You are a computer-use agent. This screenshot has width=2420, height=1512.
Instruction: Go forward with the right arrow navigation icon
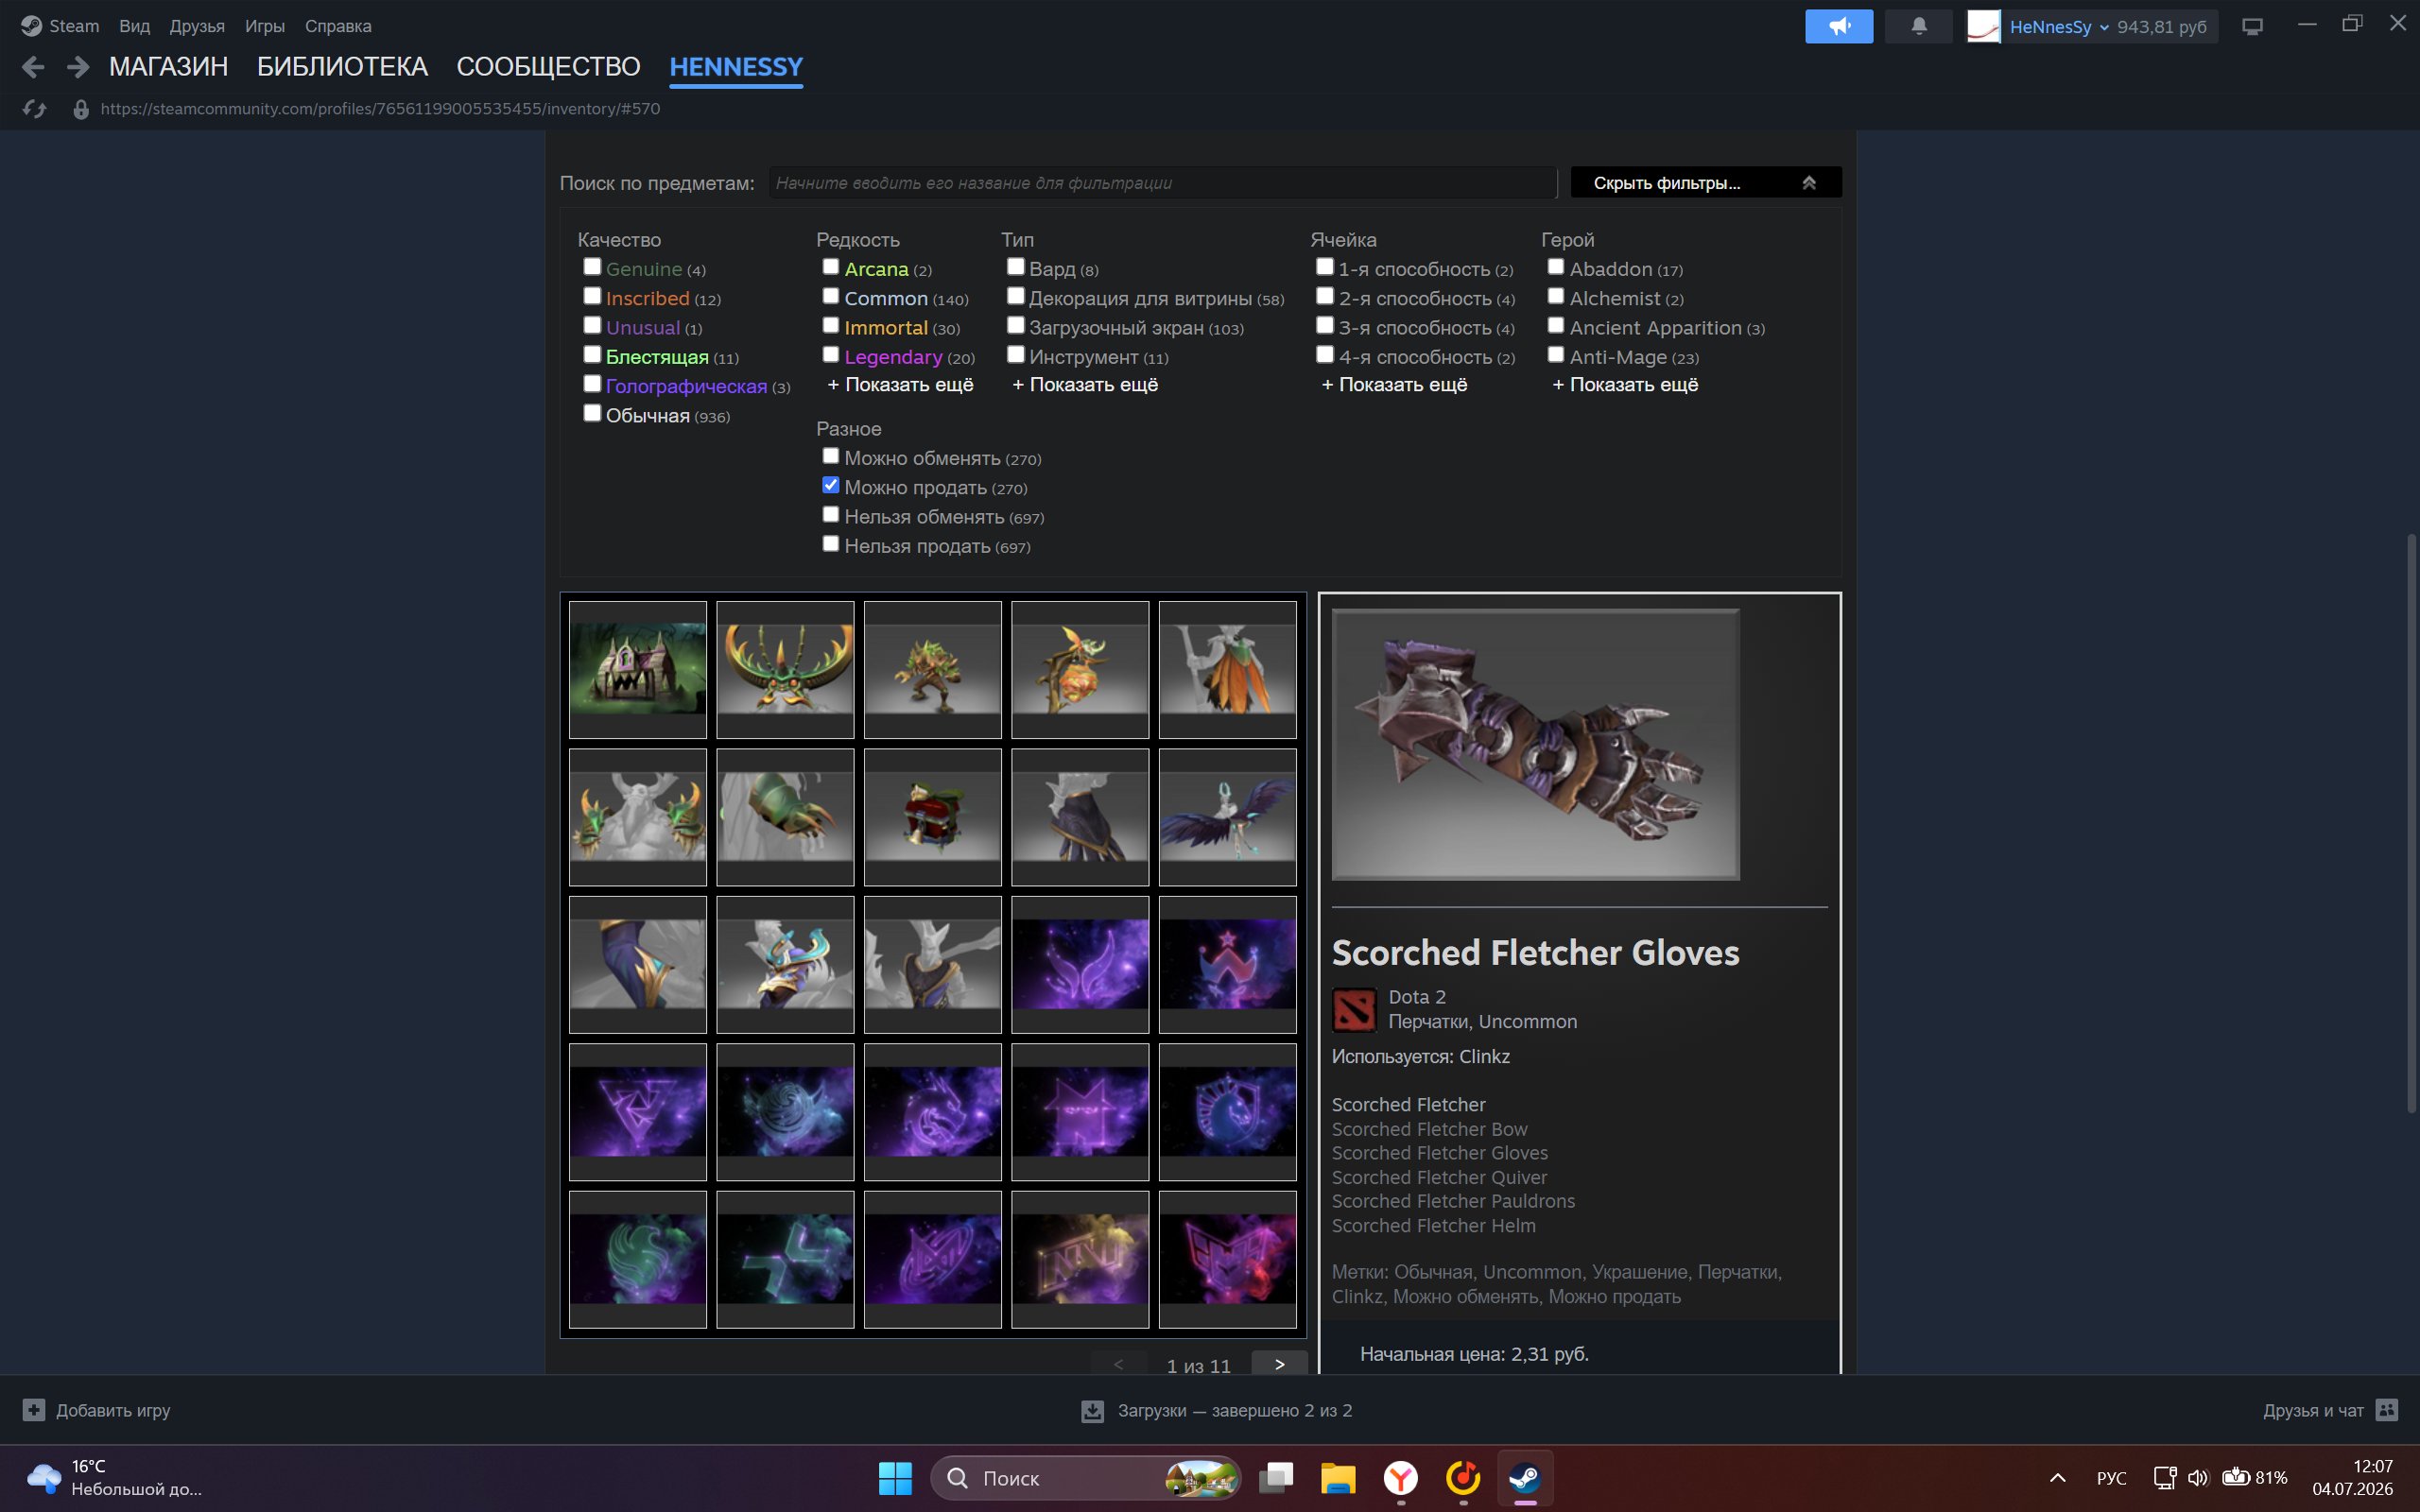pyautogui.click(x=78, y=67)
